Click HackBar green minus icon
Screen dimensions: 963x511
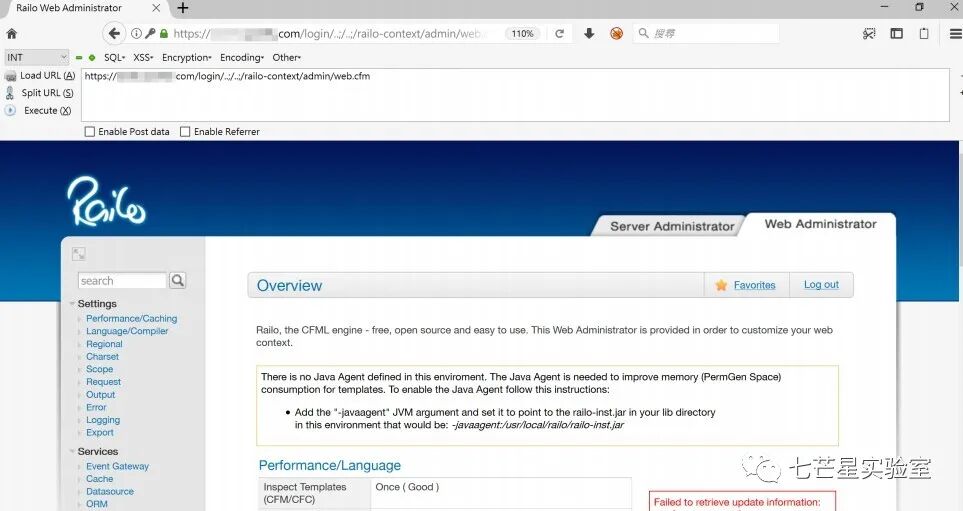coord(79,58)
